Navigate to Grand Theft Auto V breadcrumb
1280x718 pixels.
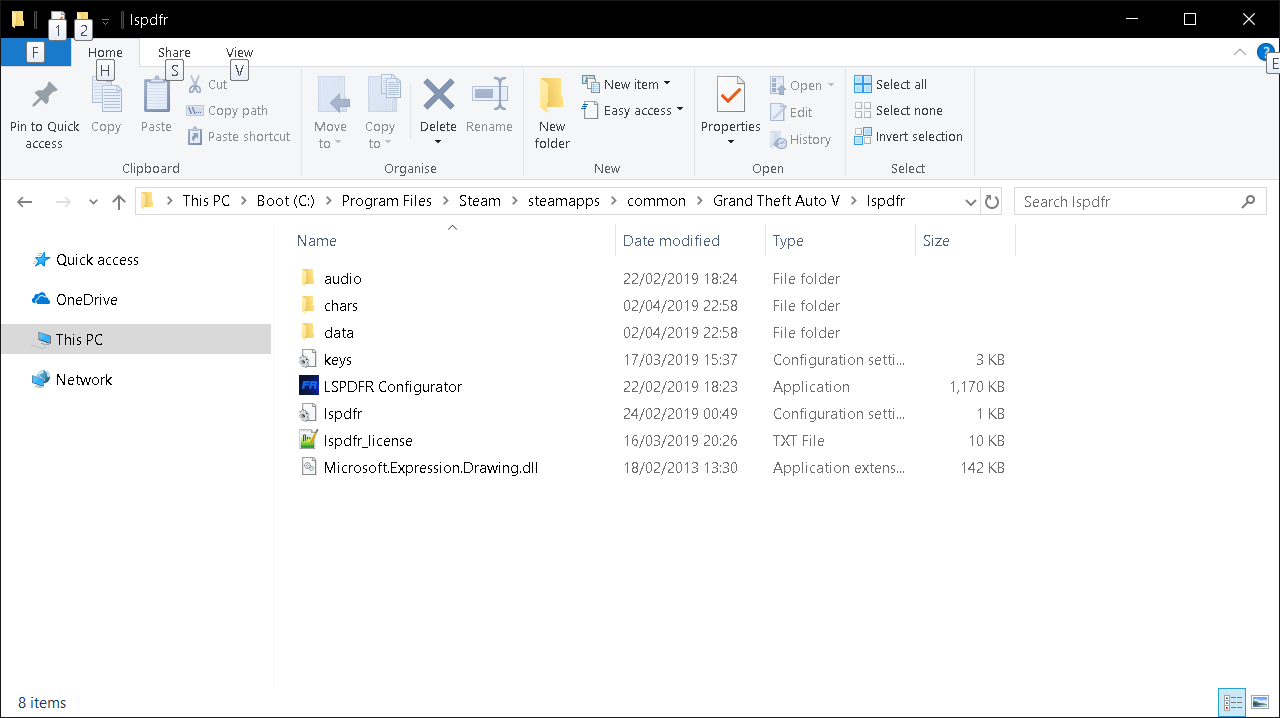pyautogui.click(x=776, y=201)
